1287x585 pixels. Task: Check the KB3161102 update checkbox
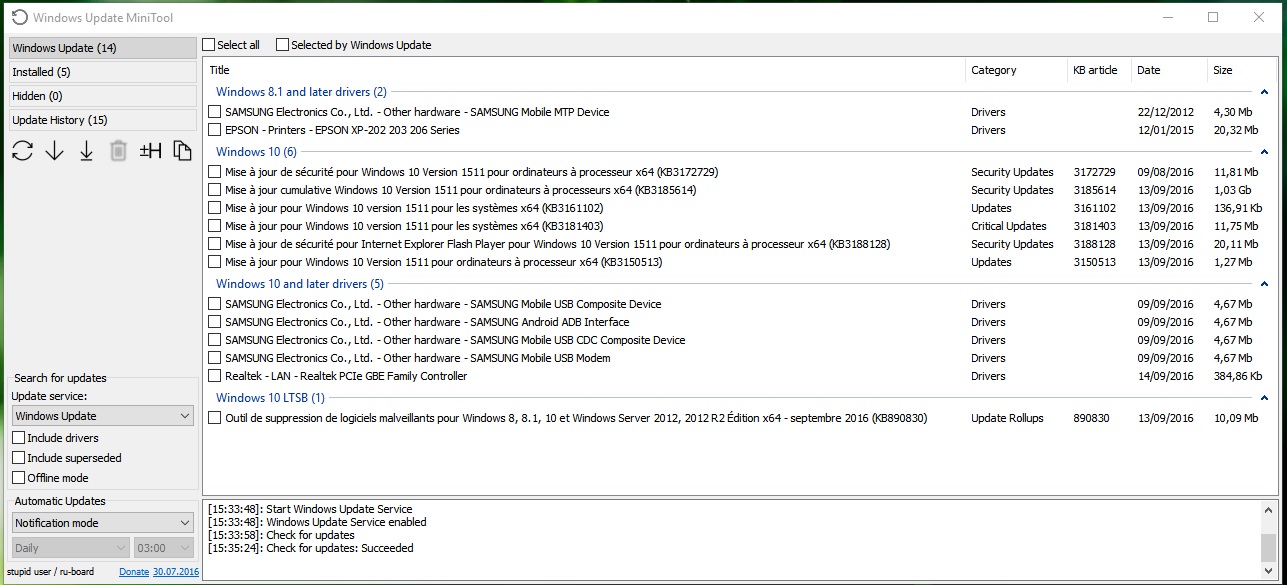coord(214,208)
